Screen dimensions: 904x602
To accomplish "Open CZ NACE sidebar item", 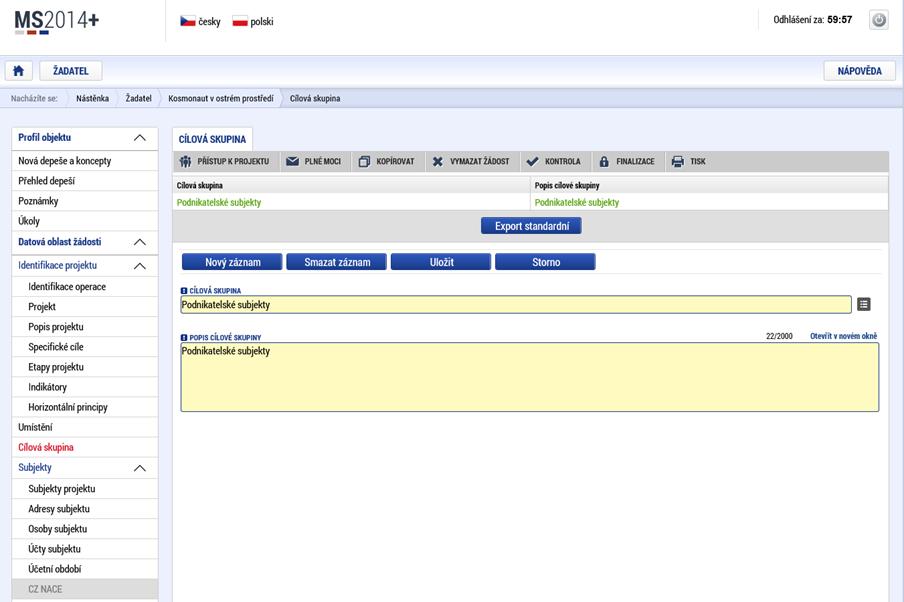I will (x=85, y=589).
